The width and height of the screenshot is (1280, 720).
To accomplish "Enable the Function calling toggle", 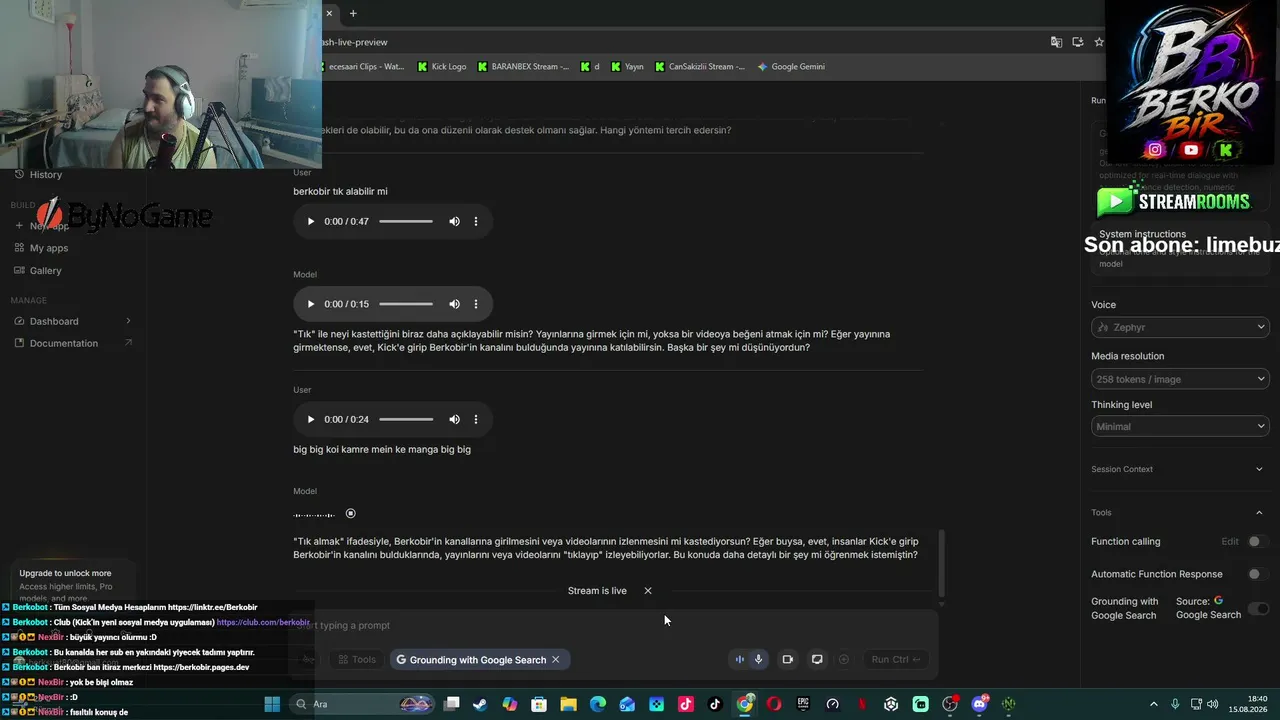I will 1258,542.
